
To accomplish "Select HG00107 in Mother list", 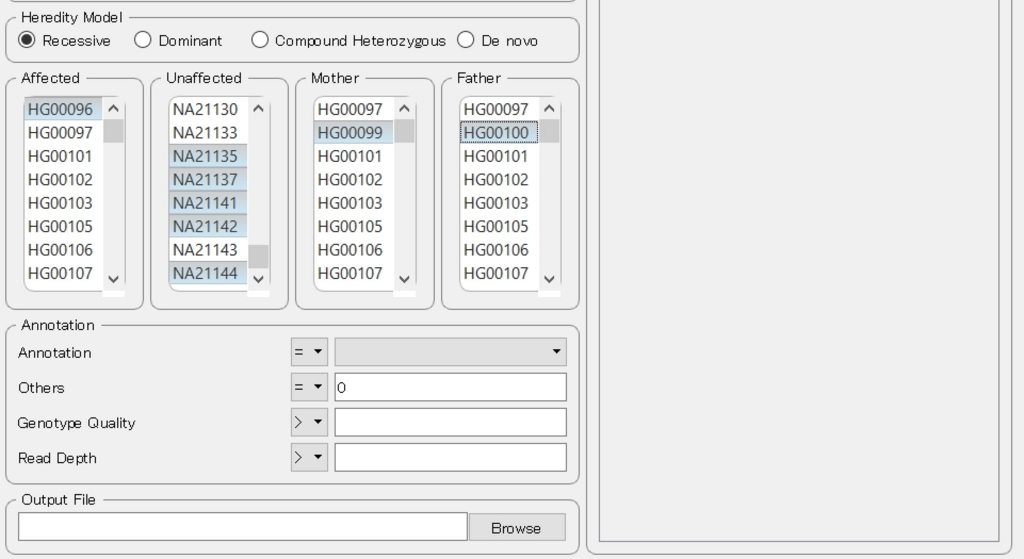I will pos(353,274).
